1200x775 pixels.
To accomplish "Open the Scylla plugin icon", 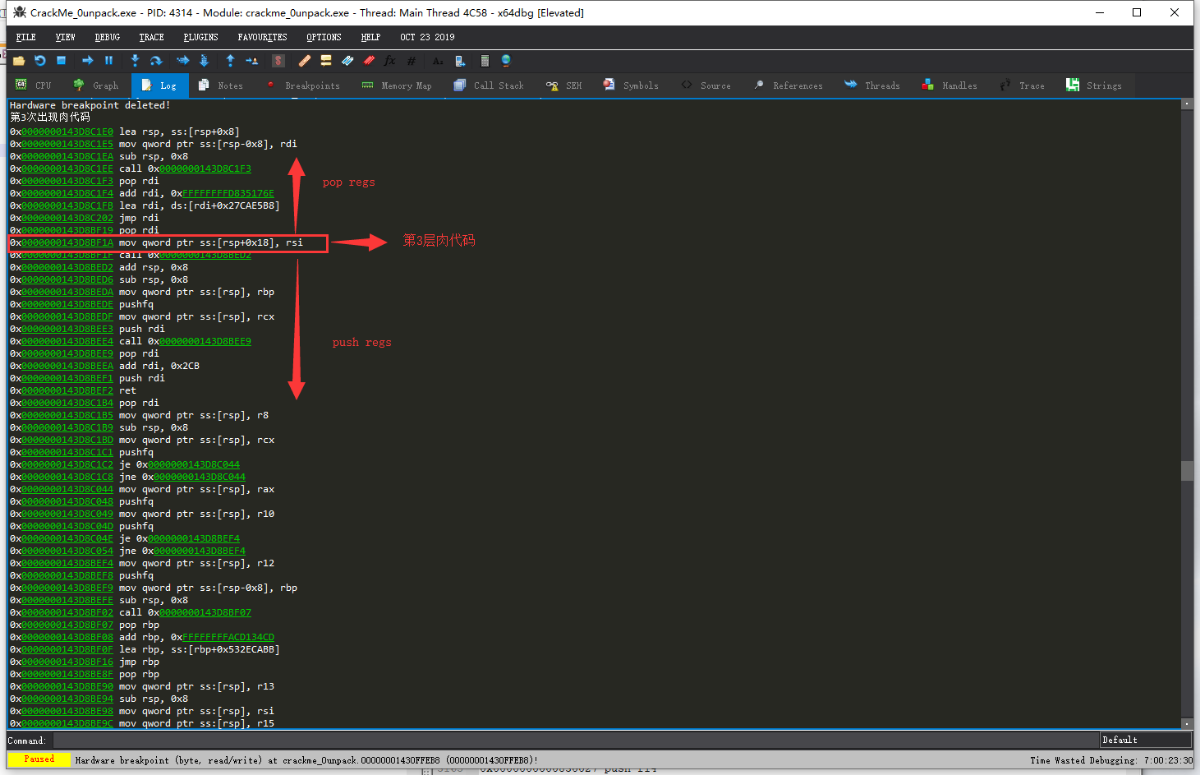I will tap(278, 61).
